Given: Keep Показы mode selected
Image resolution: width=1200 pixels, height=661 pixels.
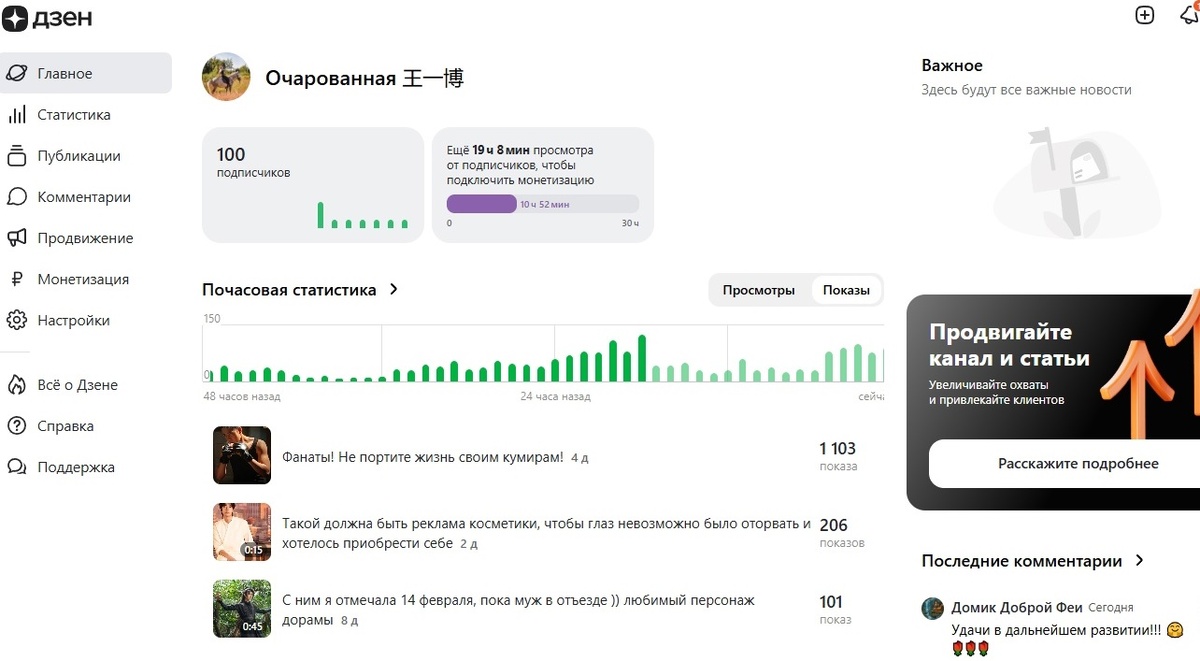Looking at the screenshot, I should 845,288.
